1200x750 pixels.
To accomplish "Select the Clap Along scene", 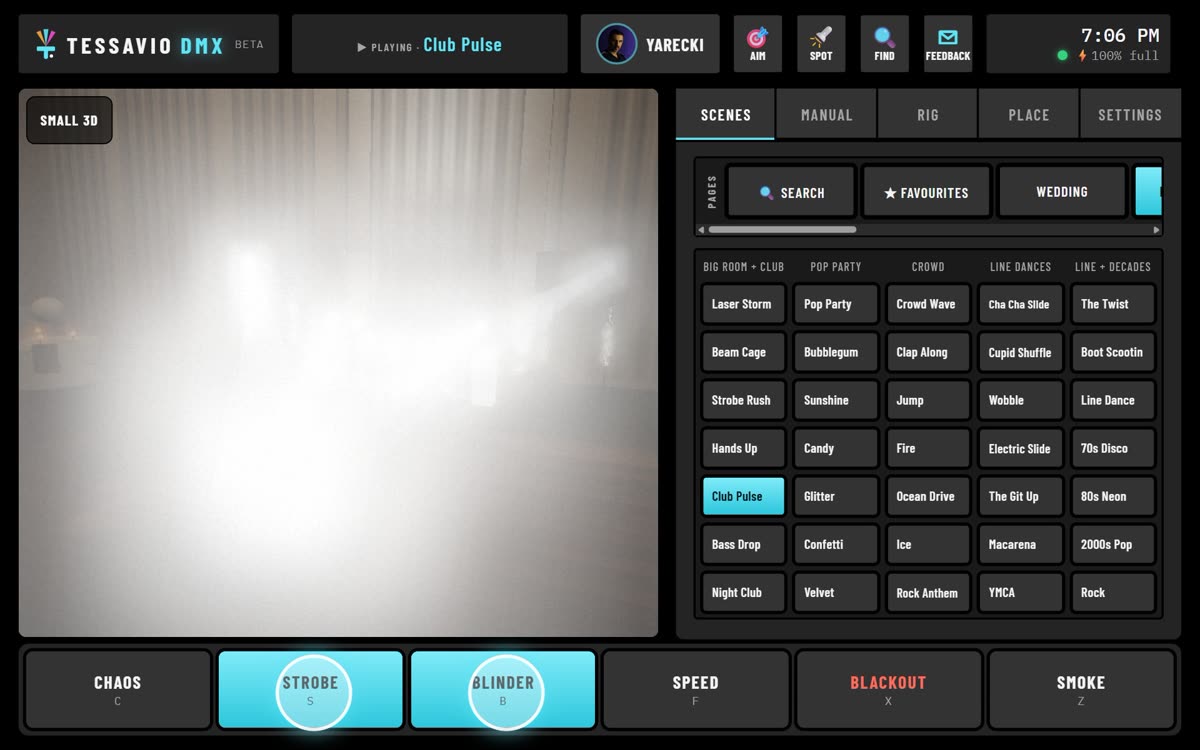I will 928,352.
